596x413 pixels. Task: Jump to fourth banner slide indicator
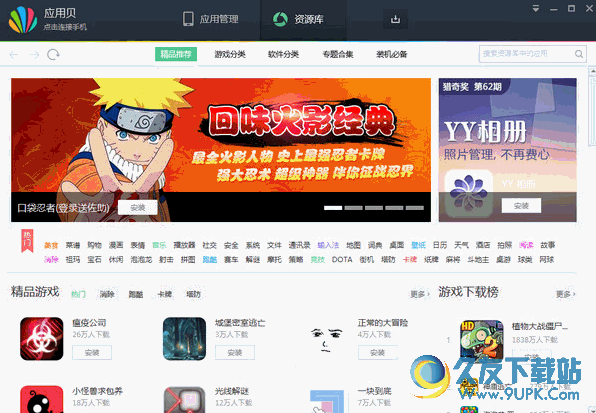[x=394, y=208]
